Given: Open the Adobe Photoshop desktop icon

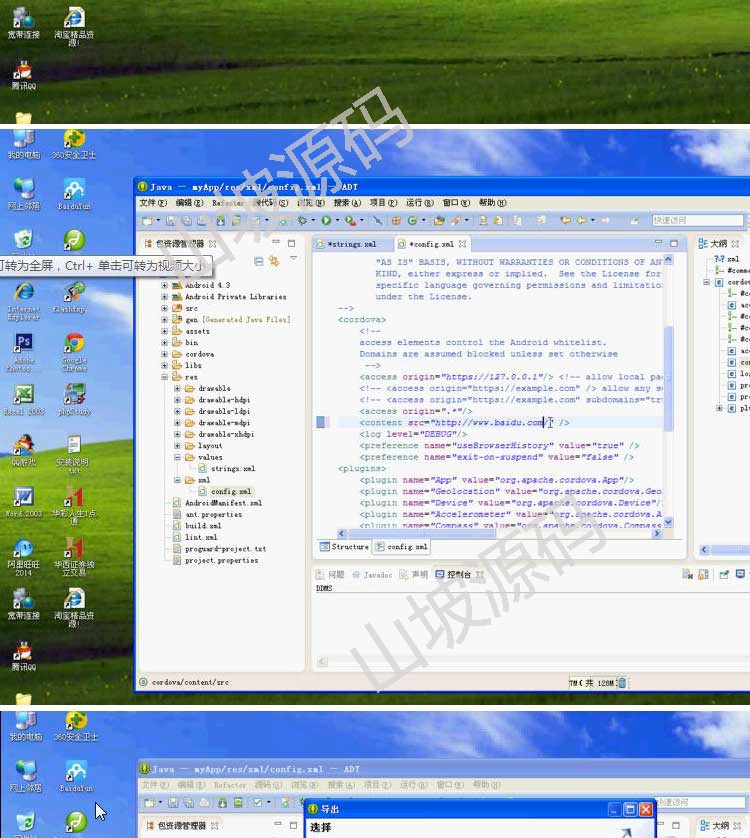Looking at the screenshot, I should tap(24, 352).
